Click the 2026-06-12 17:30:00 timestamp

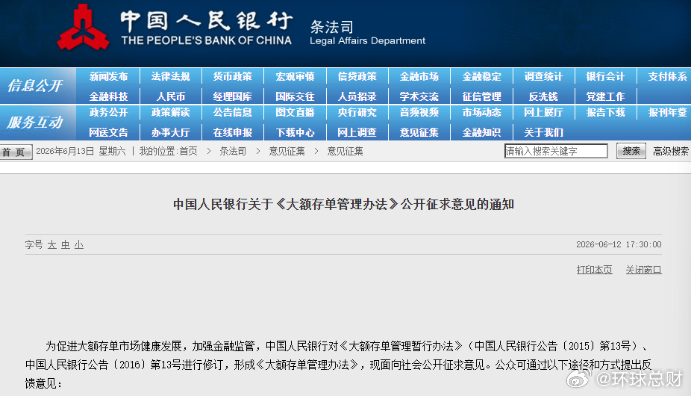click(x=618, y=244)
